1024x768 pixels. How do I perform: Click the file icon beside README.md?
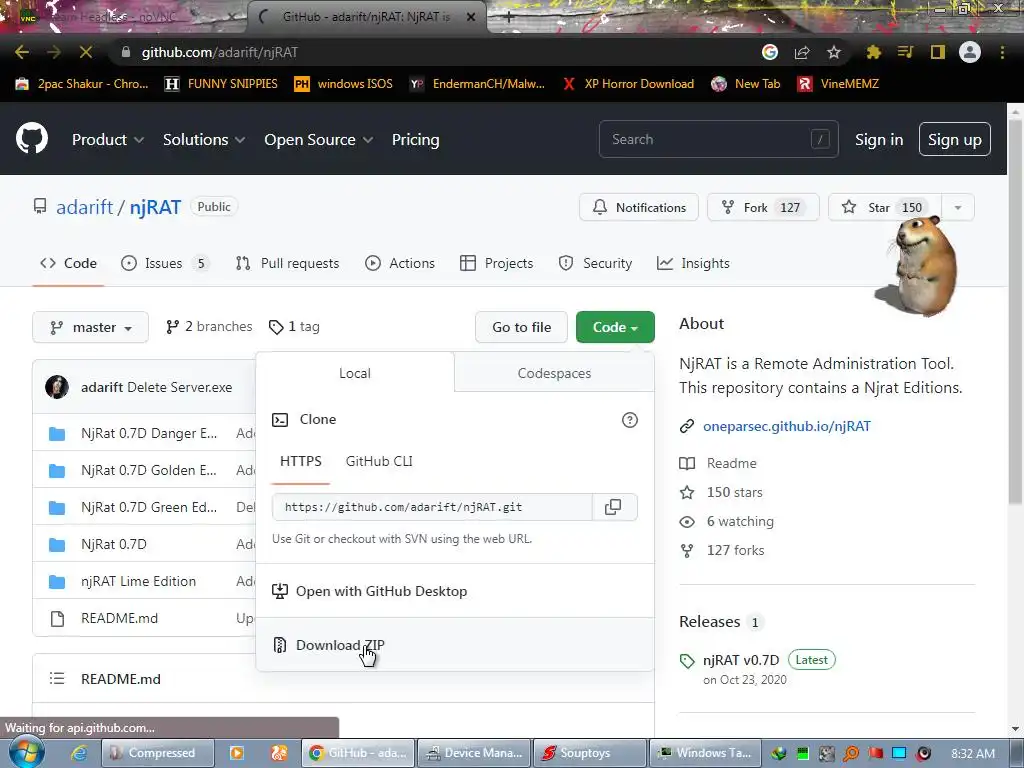pos(57,618)
